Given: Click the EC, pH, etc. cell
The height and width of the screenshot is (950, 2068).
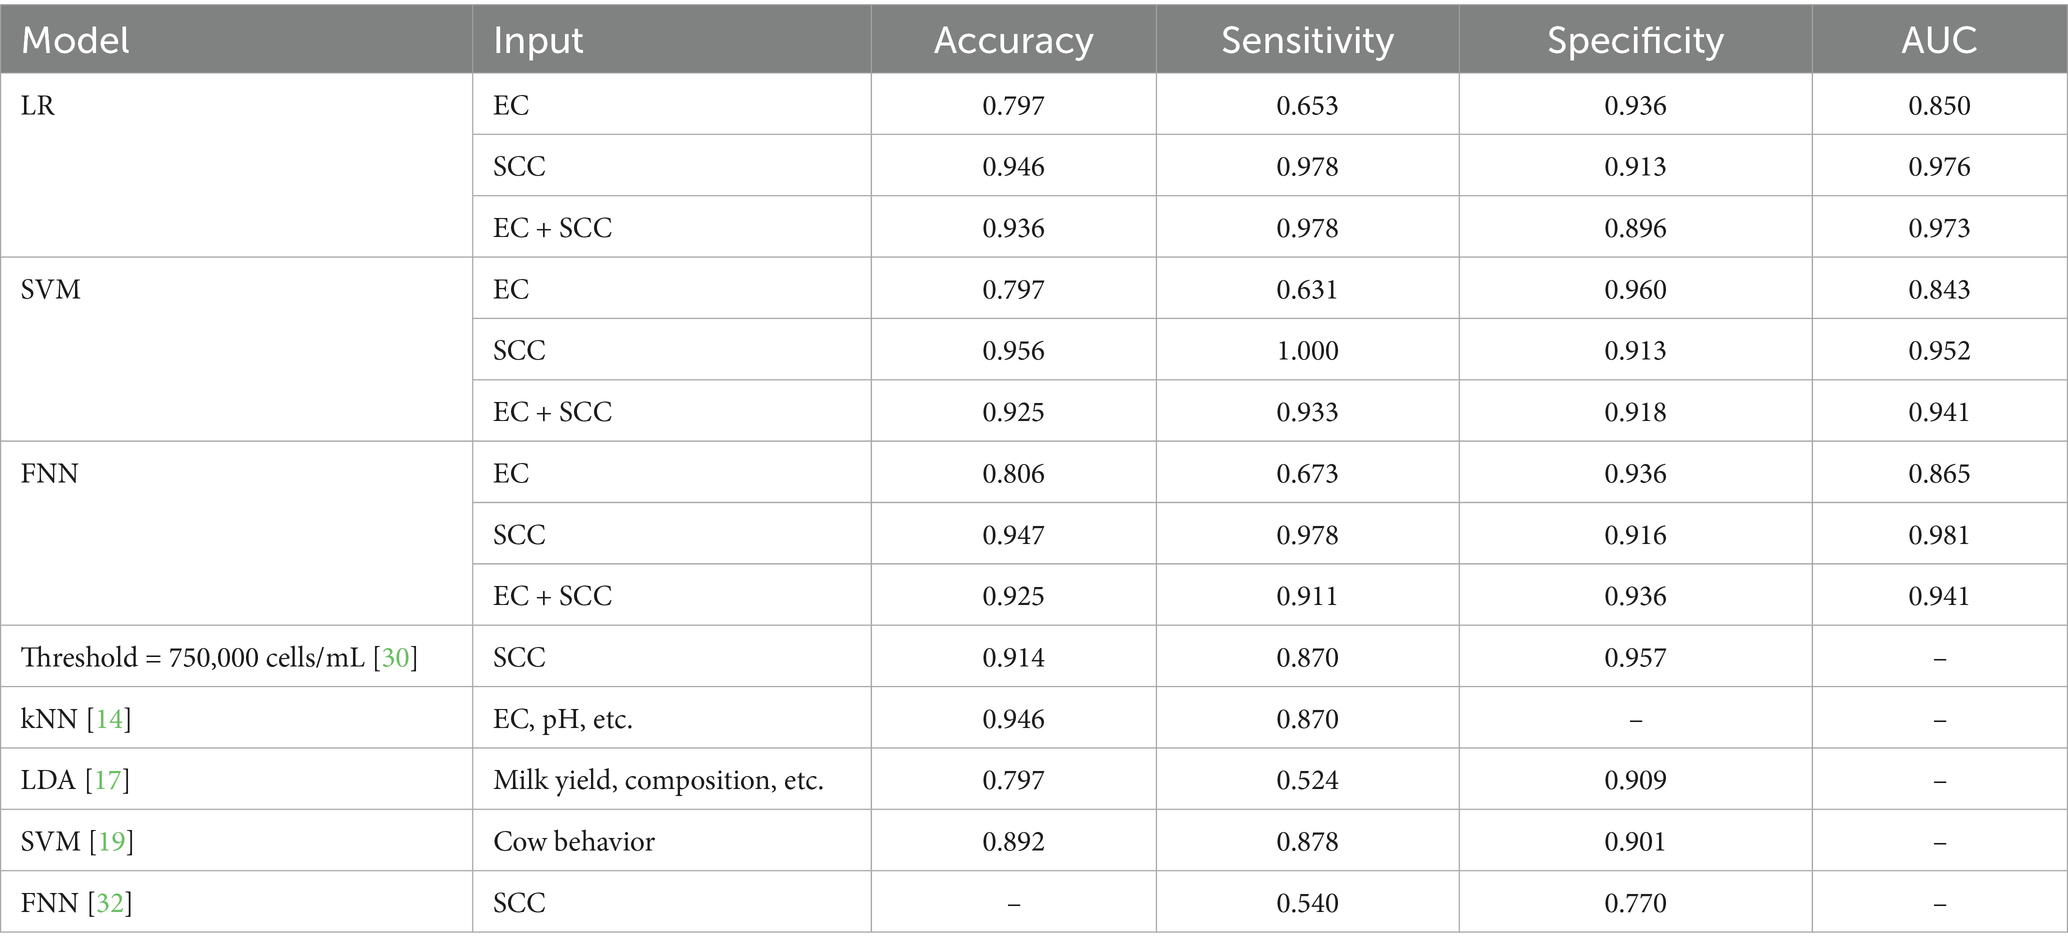Looking at the screenshot, I should pos(563,719).
